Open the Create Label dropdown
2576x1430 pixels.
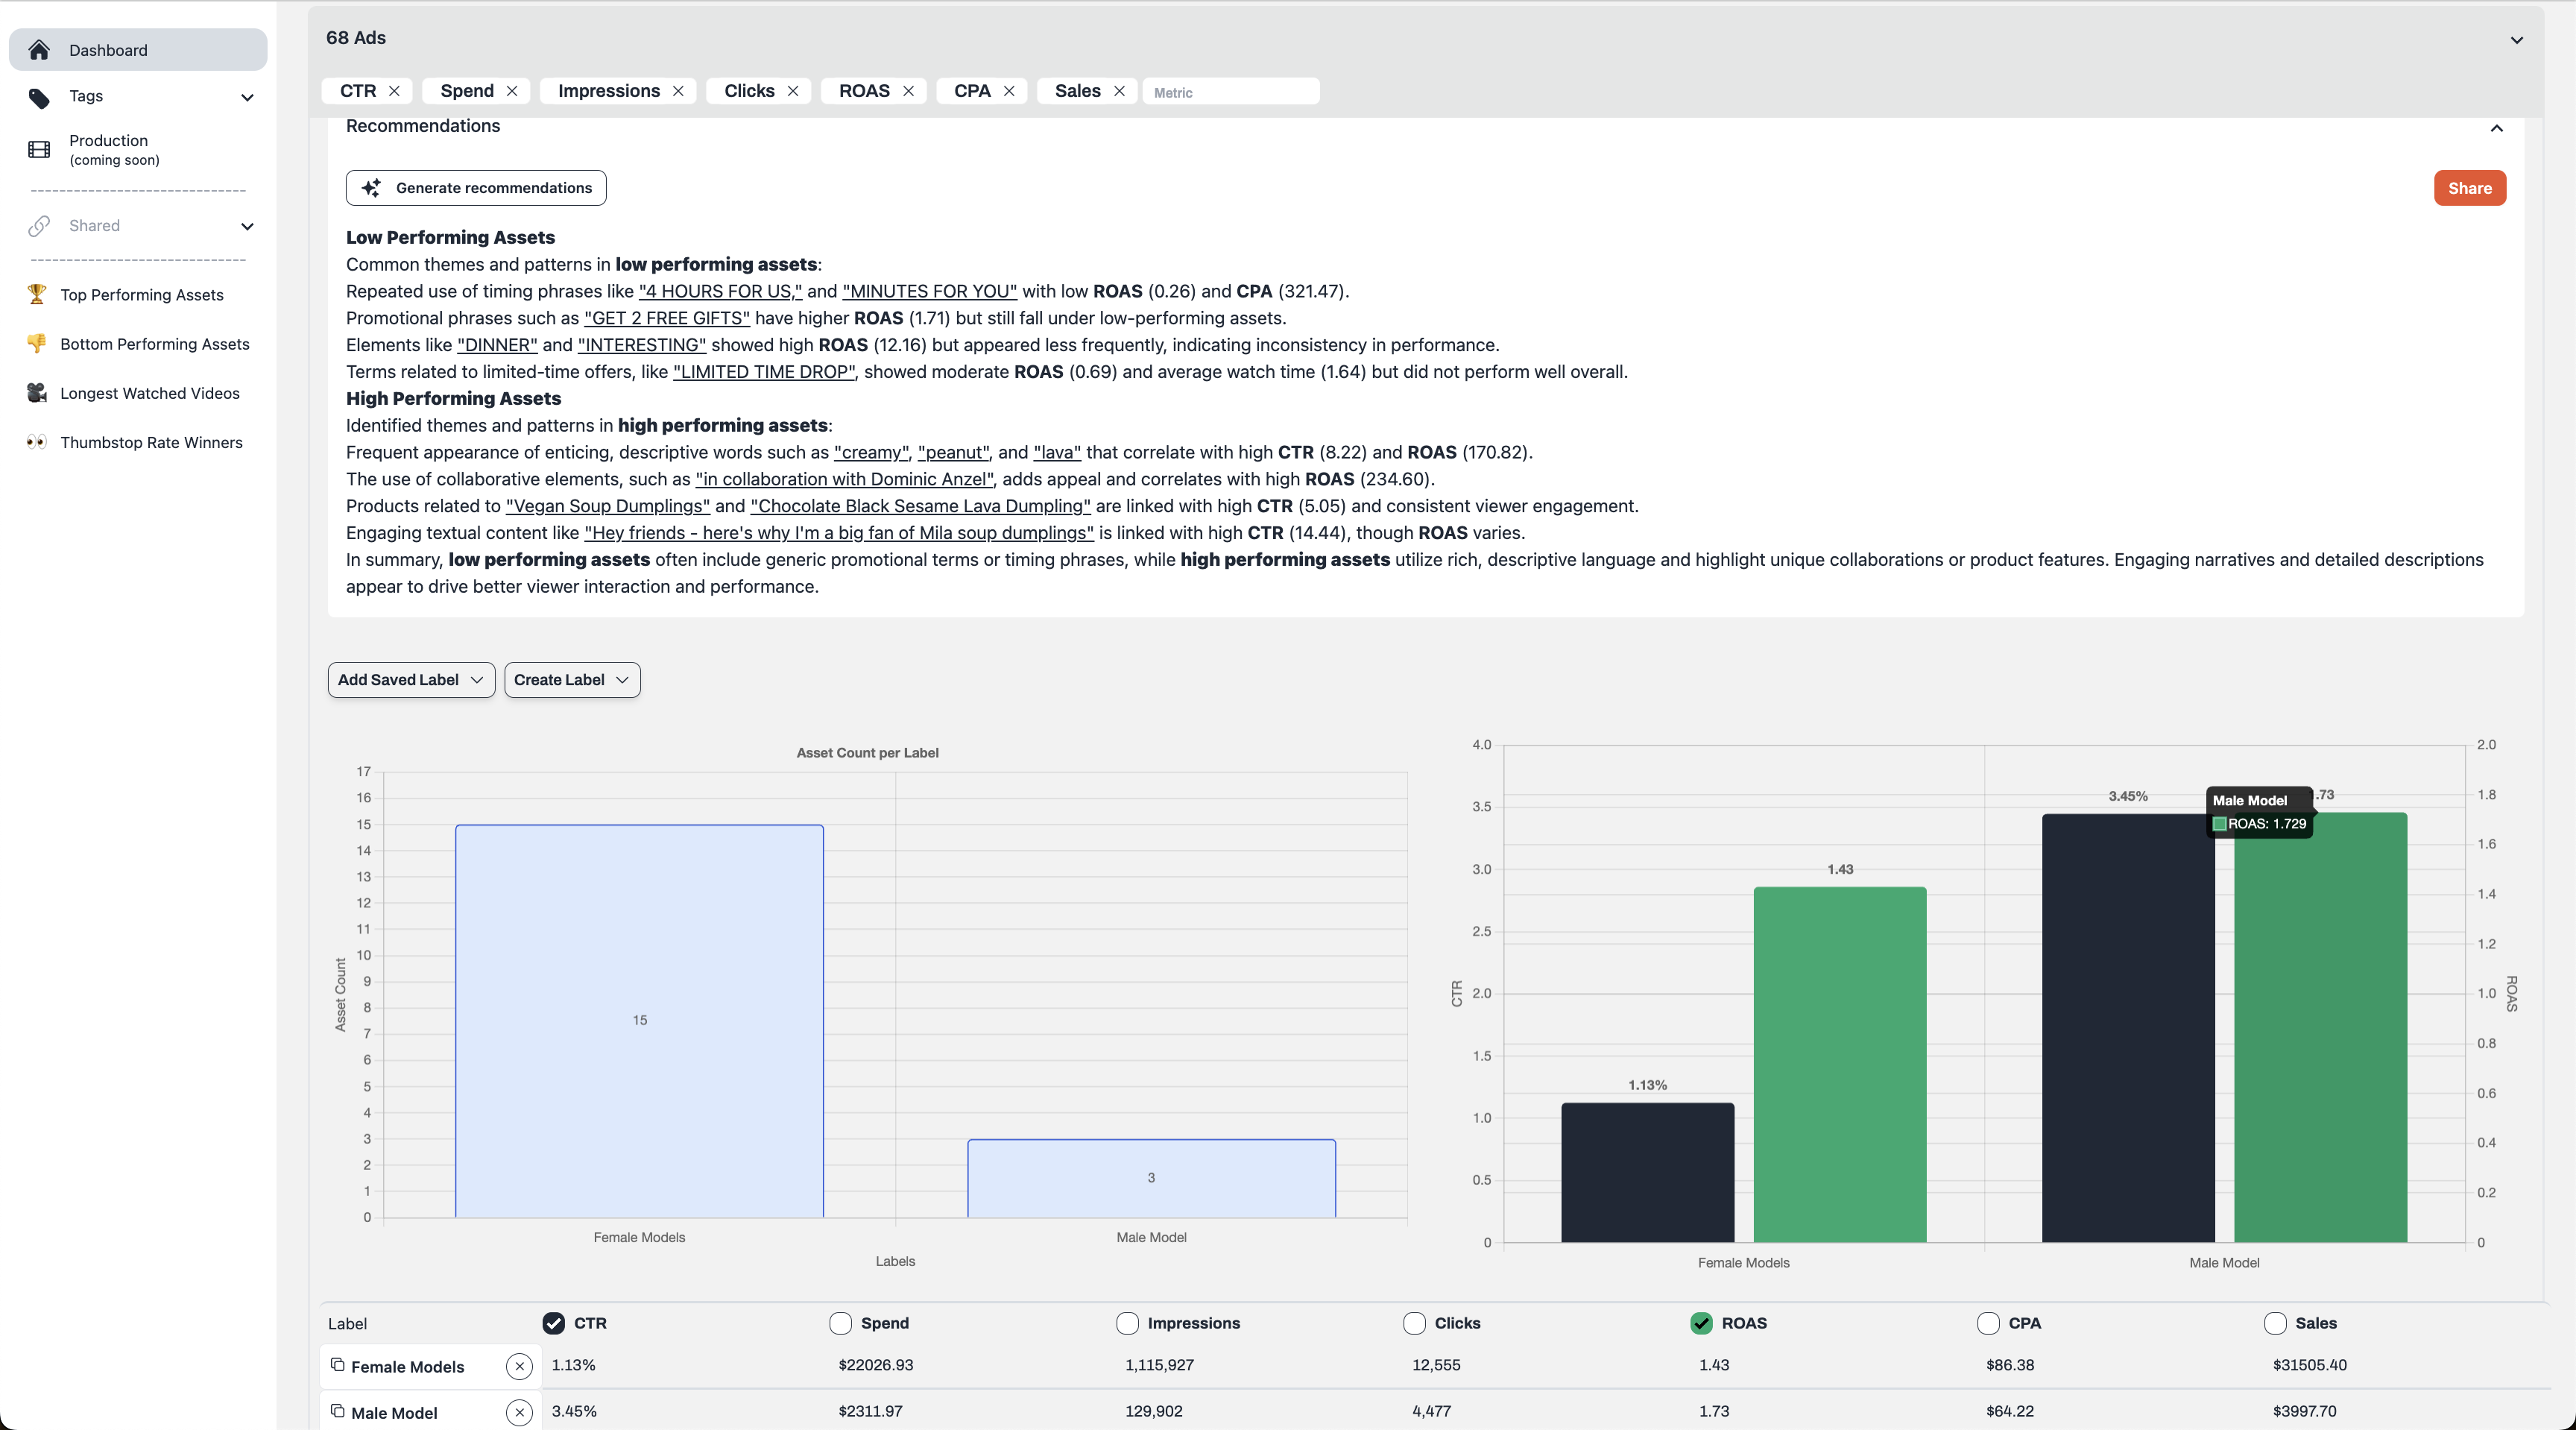click(x=572, y=680)
